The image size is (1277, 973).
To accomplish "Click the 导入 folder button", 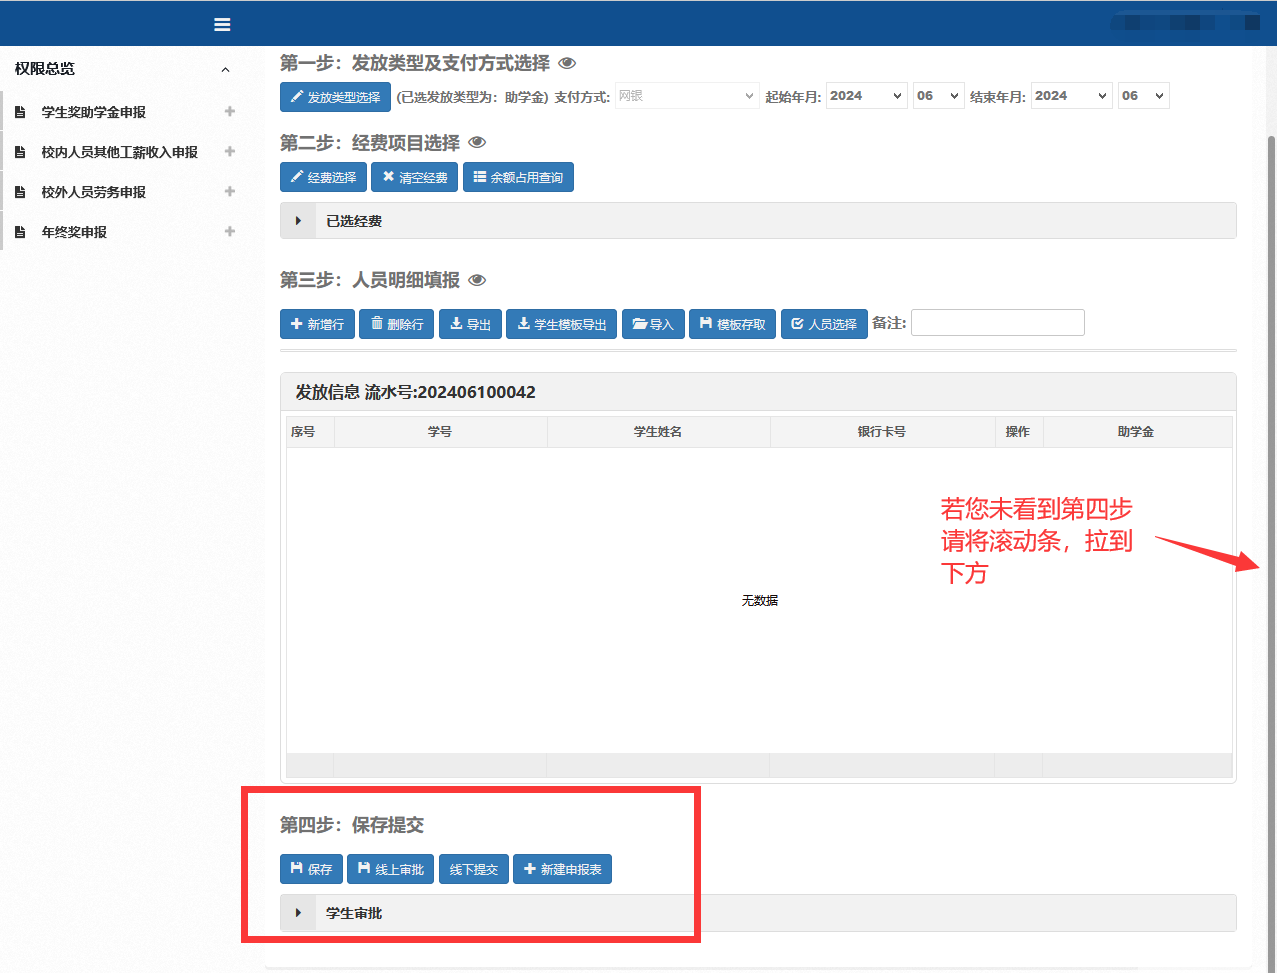I will (x=653, y=324).
